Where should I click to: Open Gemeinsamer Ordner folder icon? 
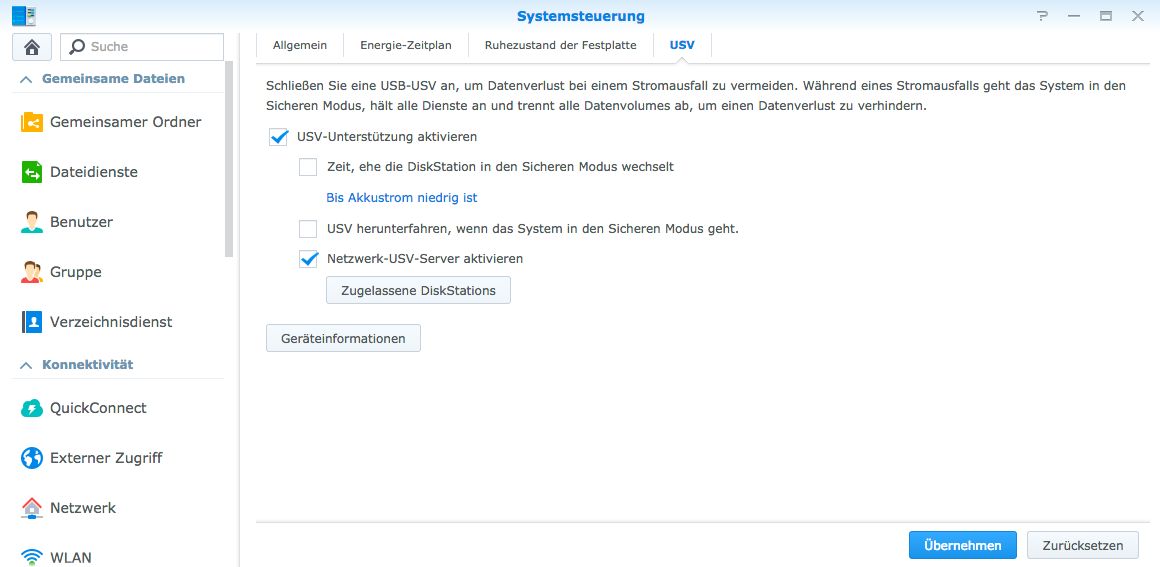tap(32, 122)
